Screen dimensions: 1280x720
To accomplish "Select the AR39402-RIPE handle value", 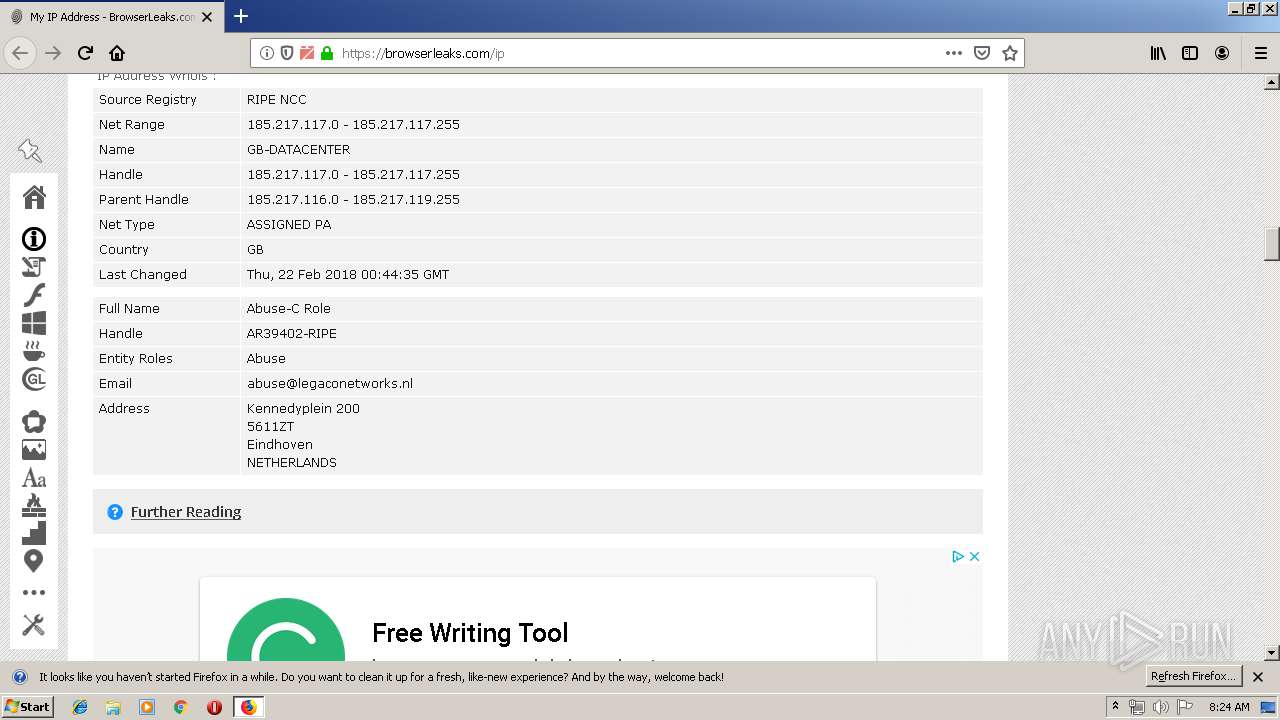I will click(292, 334).
